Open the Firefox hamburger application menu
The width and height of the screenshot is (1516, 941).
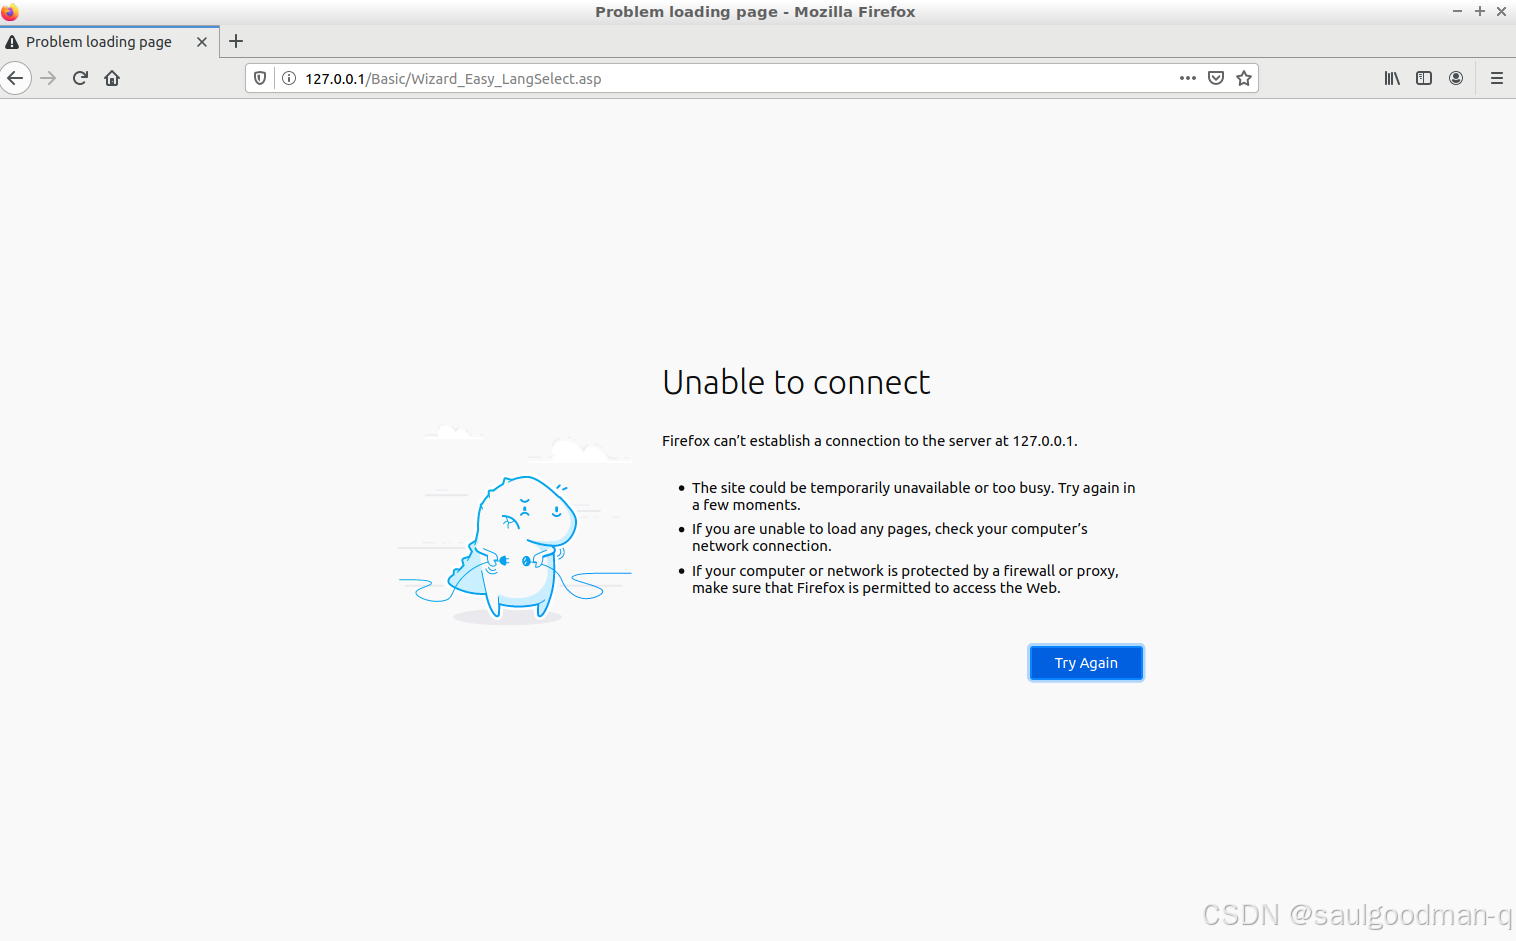click(x=1497, y=78)
